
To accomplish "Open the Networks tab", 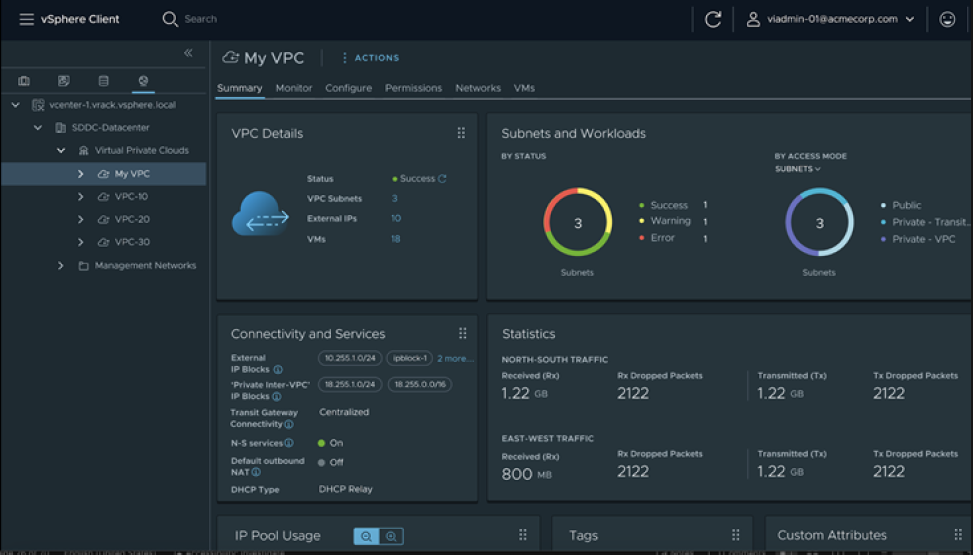I will pyautogui.click(x=478, y=88).
